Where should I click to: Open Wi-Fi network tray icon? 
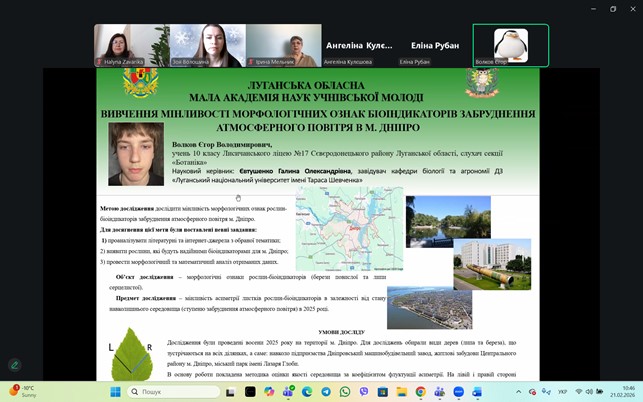pyautogui.click(x=579, y=392)
